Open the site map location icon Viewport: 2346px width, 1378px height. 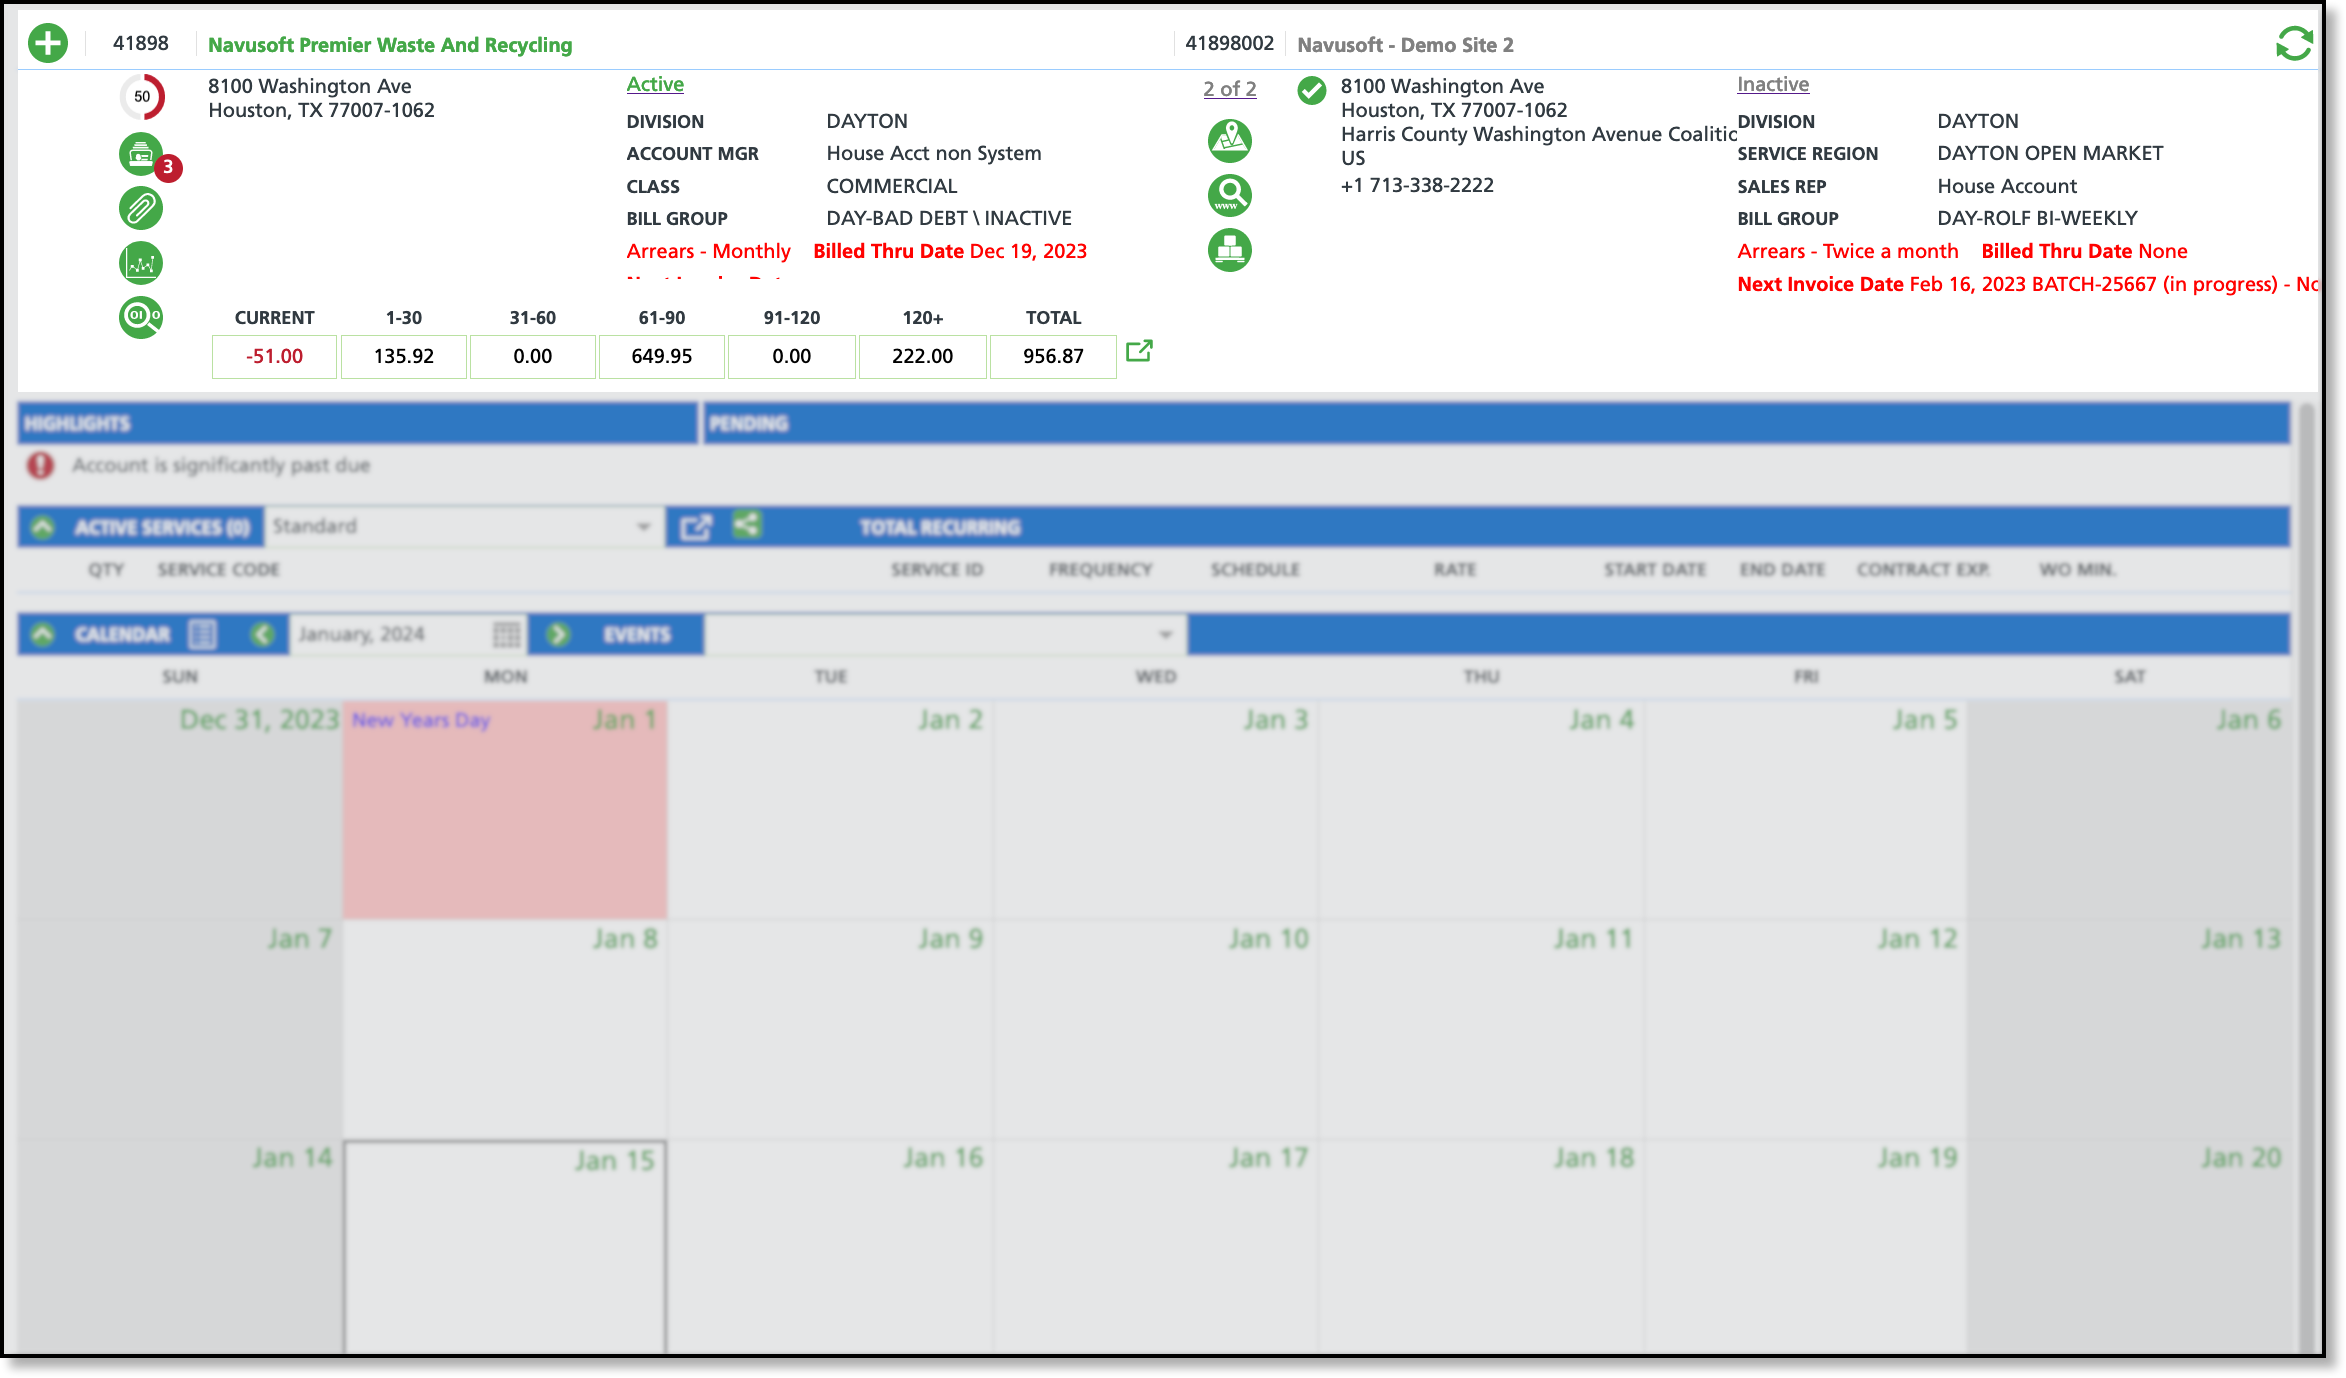[1230, 141]
